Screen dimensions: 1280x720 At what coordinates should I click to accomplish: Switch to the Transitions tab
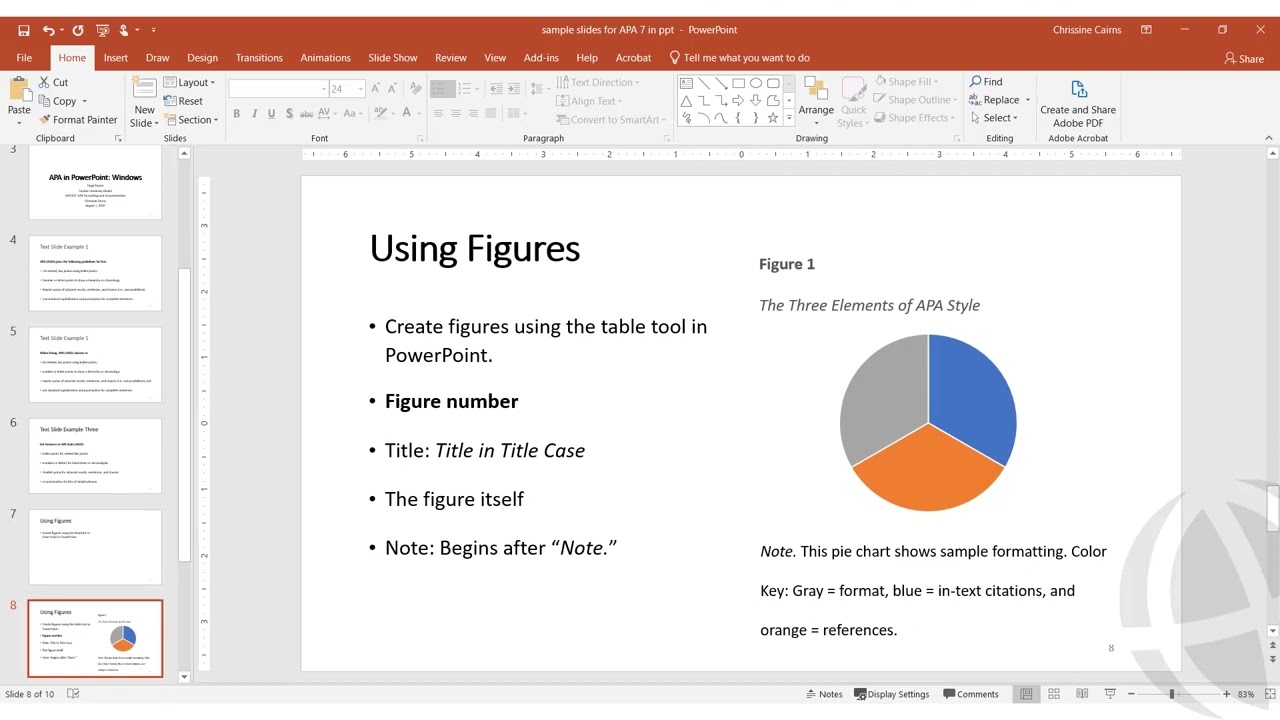coord(259,58)
